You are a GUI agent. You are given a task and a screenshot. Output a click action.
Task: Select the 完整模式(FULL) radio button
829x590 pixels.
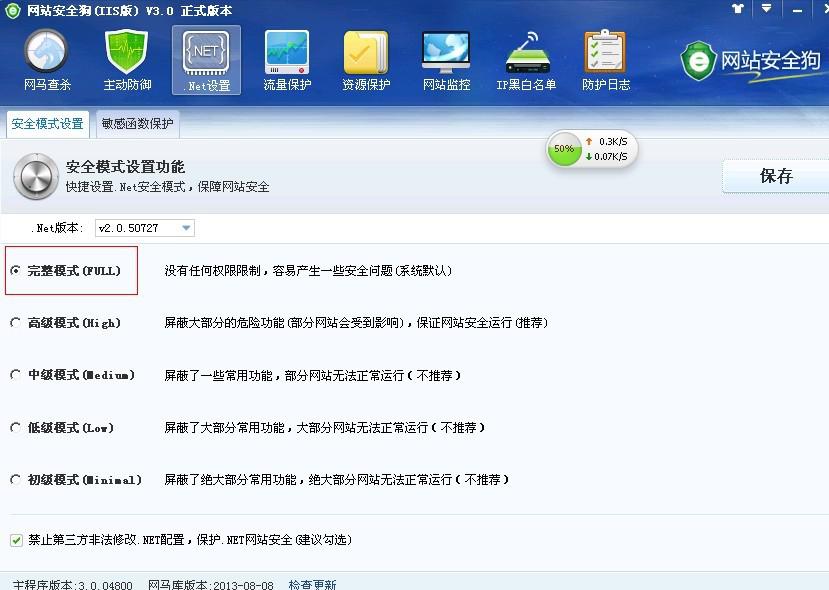click(15, 271)
